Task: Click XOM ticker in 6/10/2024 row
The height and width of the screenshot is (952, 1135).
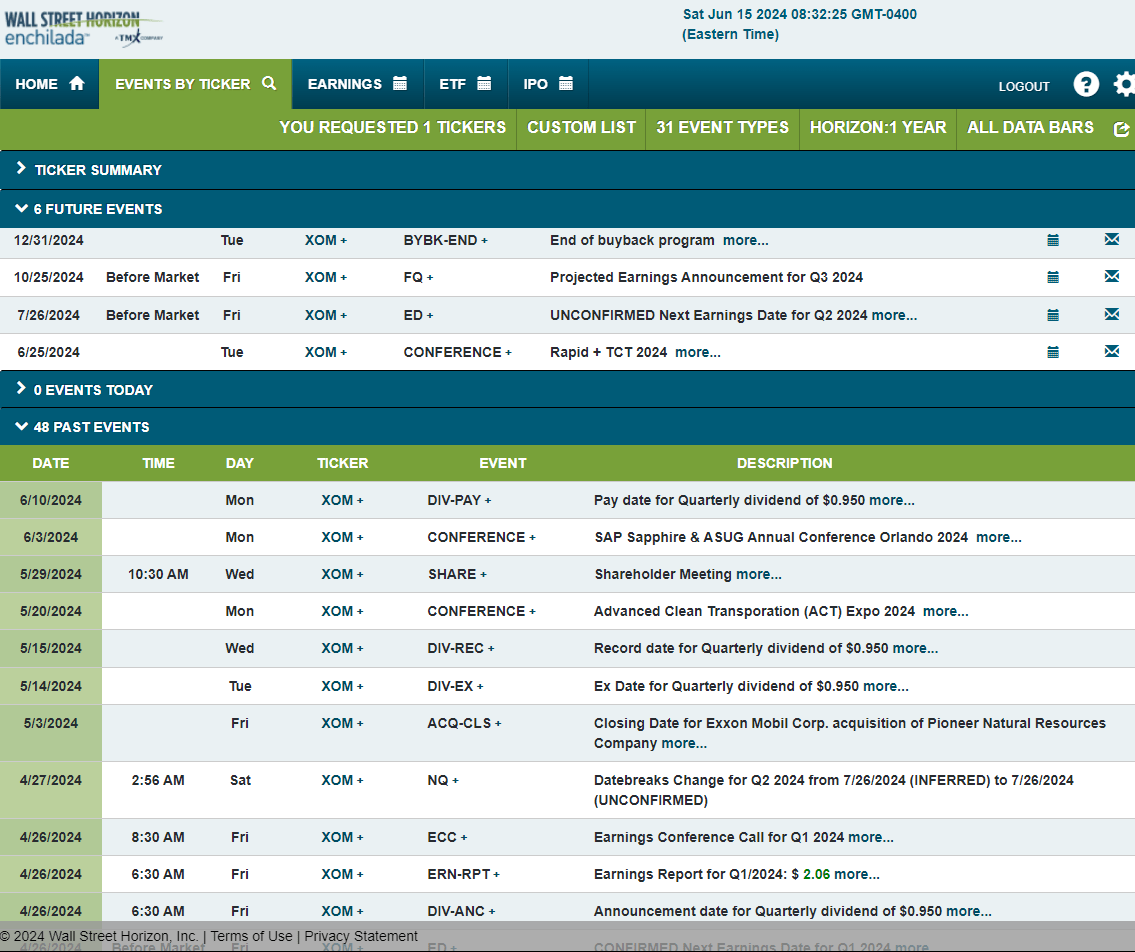Action: click(x=337, y=500)
